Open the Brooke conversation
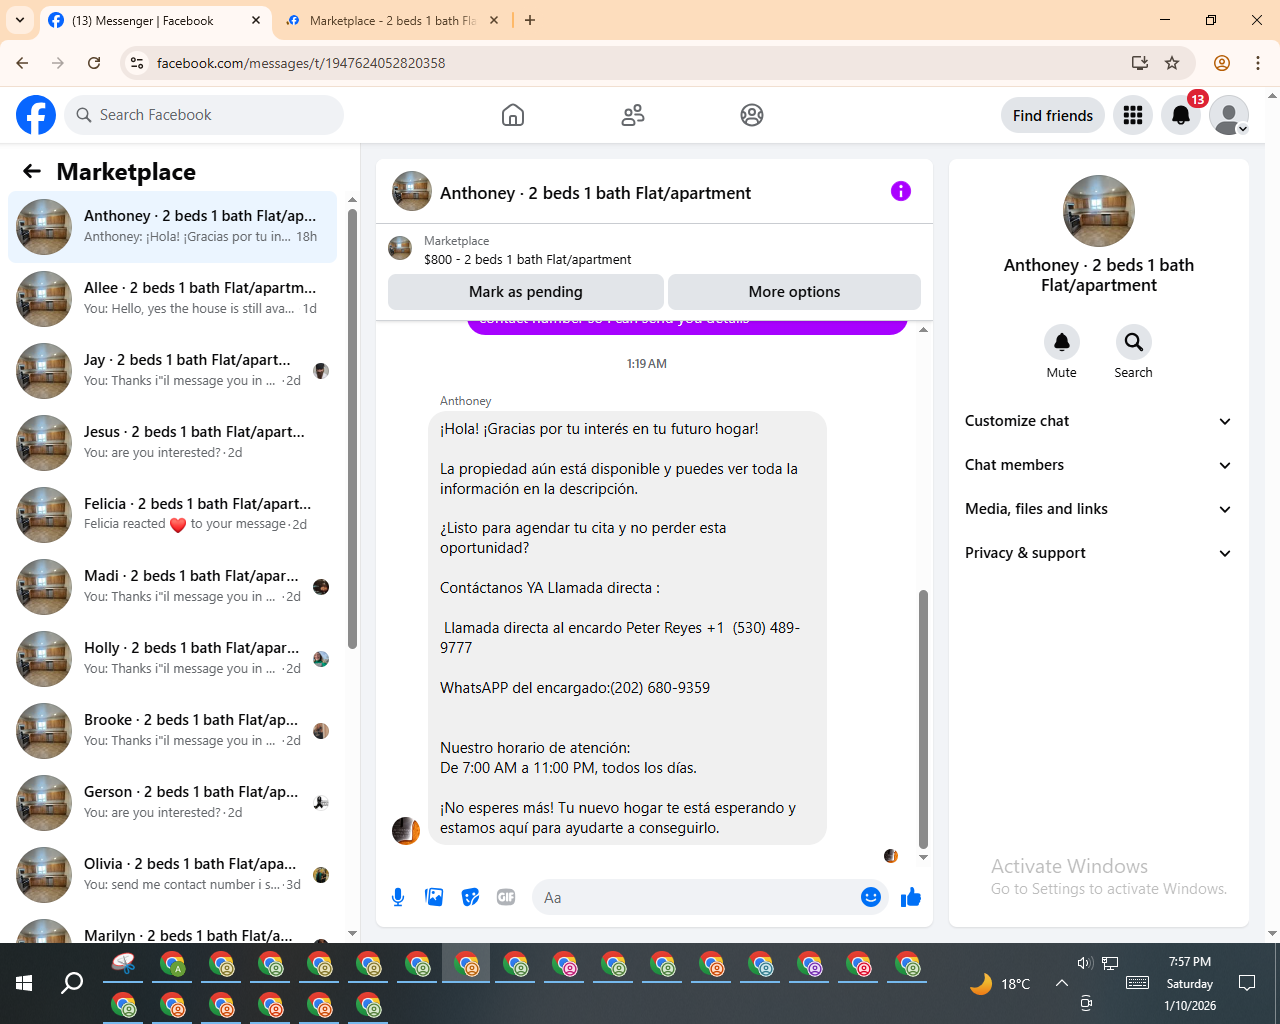The height and width of the screenshot is (1024, 1280). pos(172,731)
